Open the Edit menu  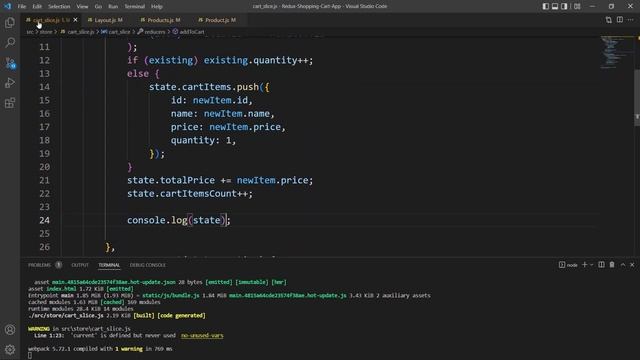(37, 7)
